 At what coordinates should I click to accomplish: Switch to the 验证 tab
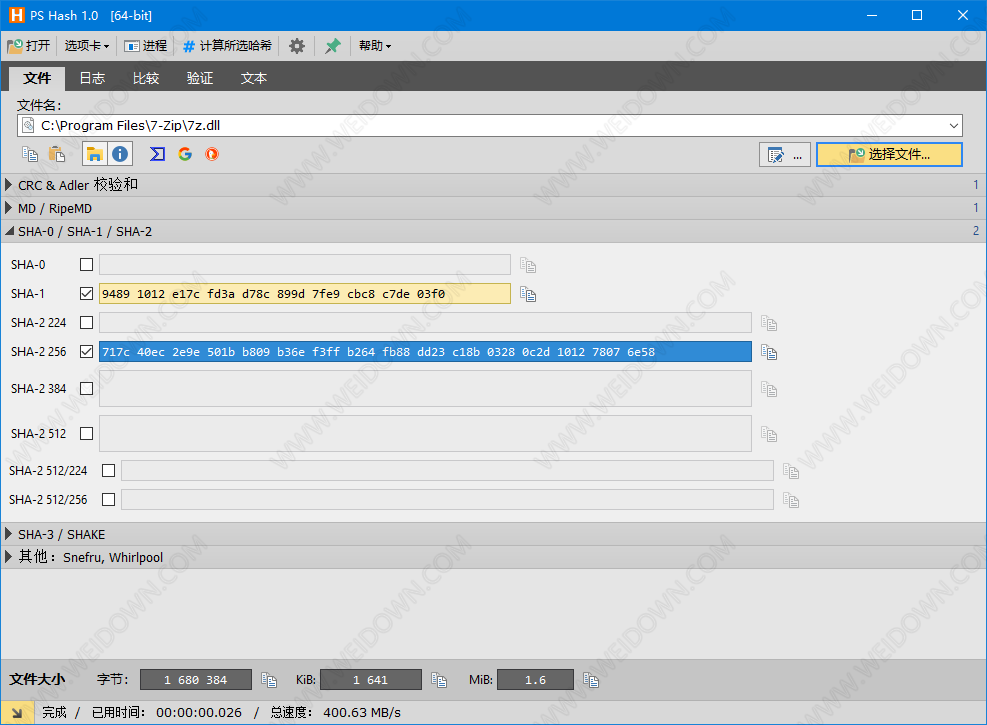200,78
